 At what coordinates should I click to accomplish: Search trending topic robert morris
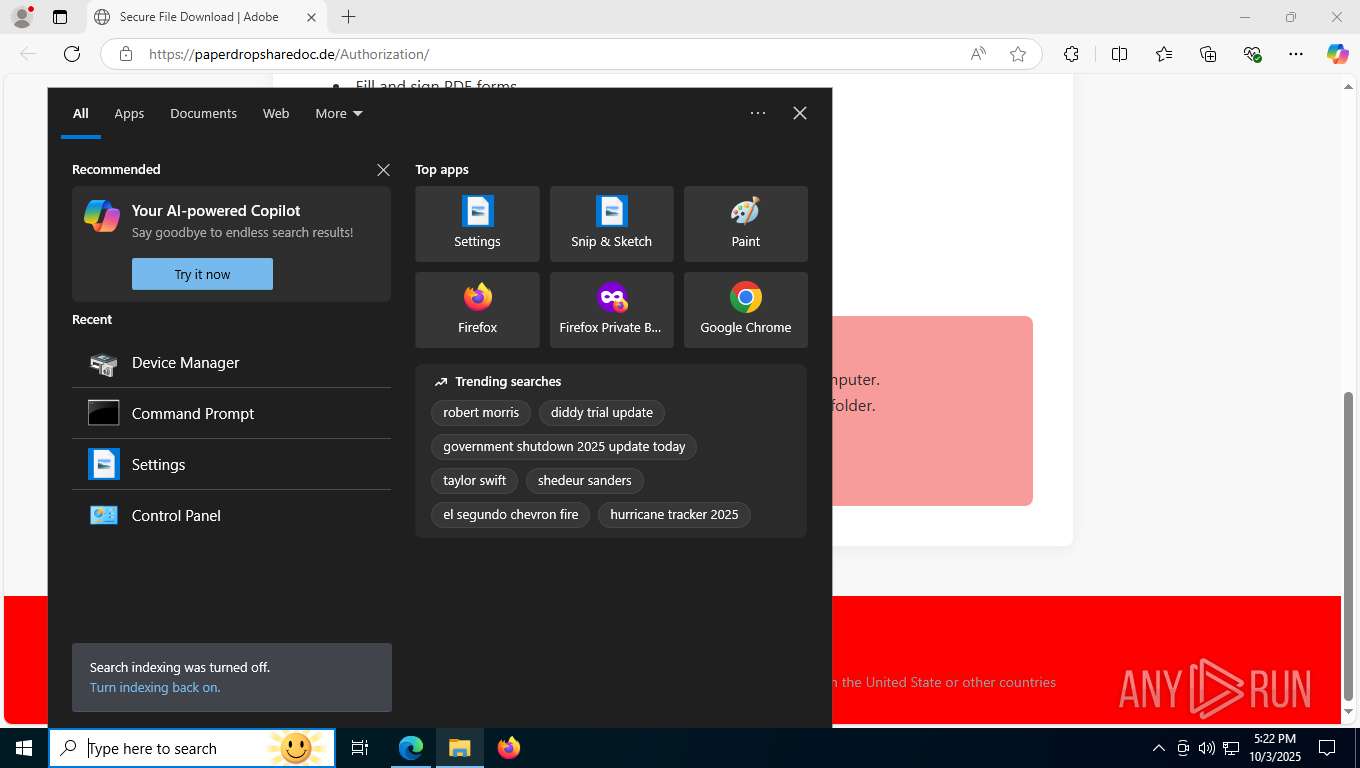click(x=481, y=412)
